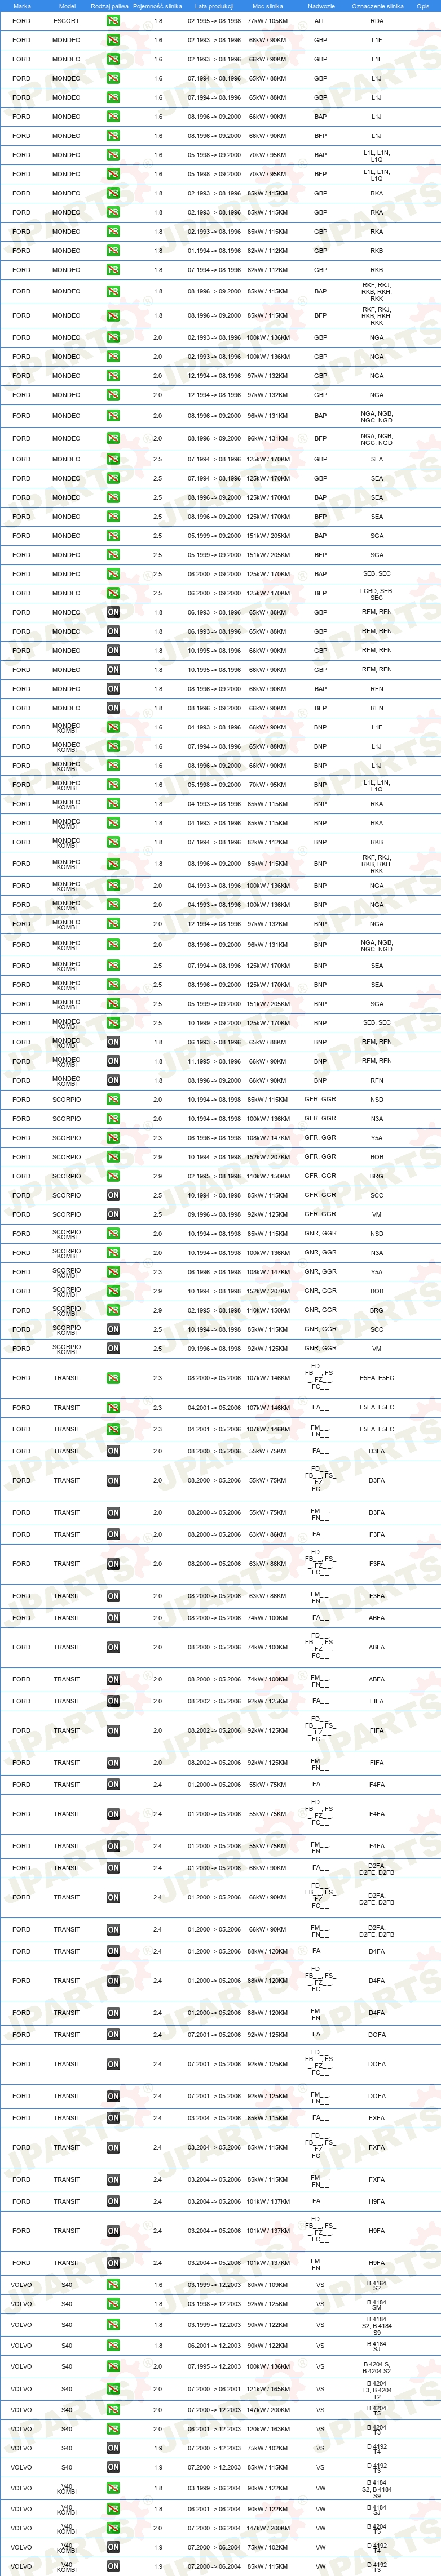Click petrol icon in Mondeo Kombi RKB row
Viewport: 441px width, 2576px height.
(113, 842)
